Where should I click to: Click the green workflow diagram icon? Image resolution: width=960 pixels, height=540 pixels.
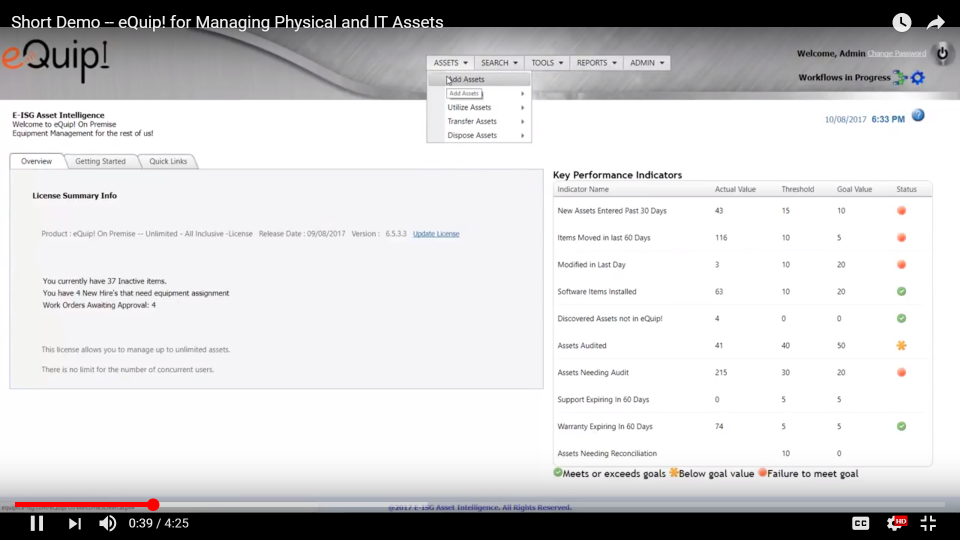(899, 78)
